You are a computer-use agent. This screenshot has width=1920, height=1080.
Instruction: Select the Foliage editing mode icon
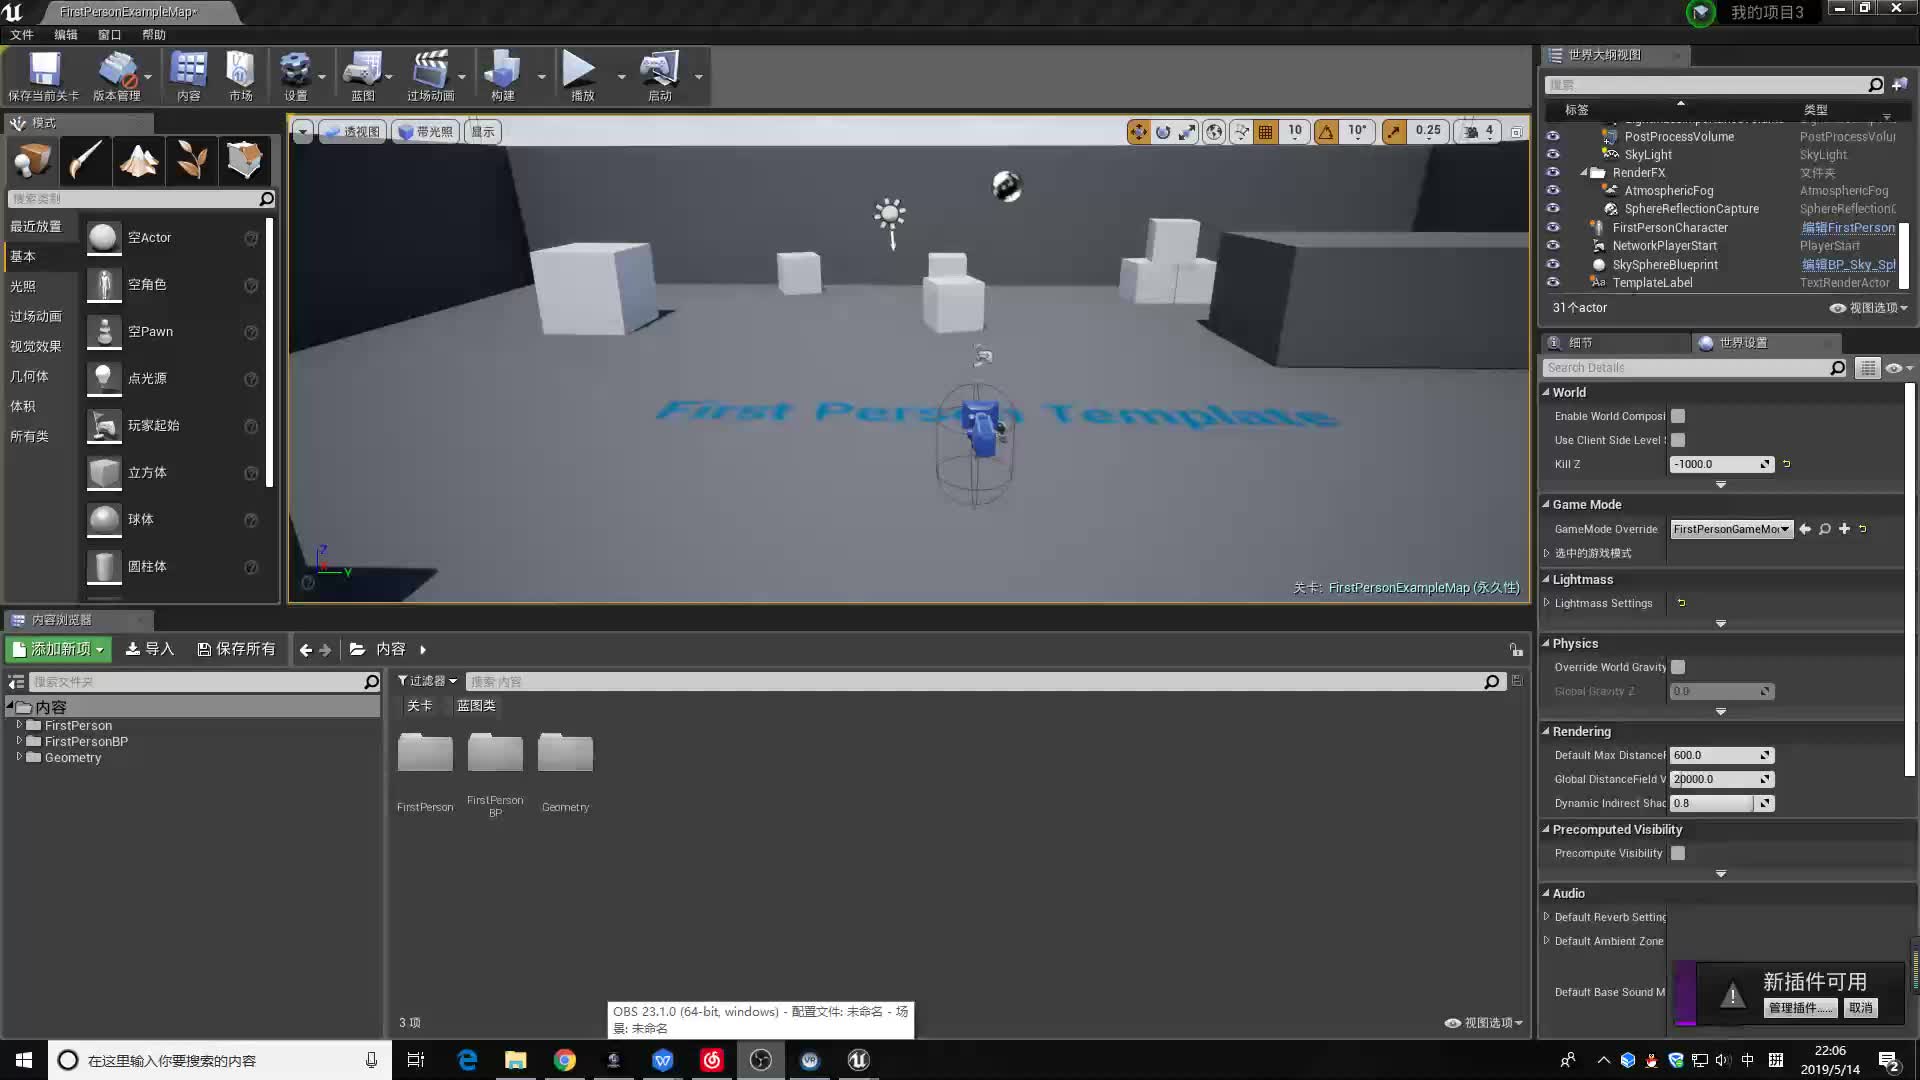click(192, 160)
